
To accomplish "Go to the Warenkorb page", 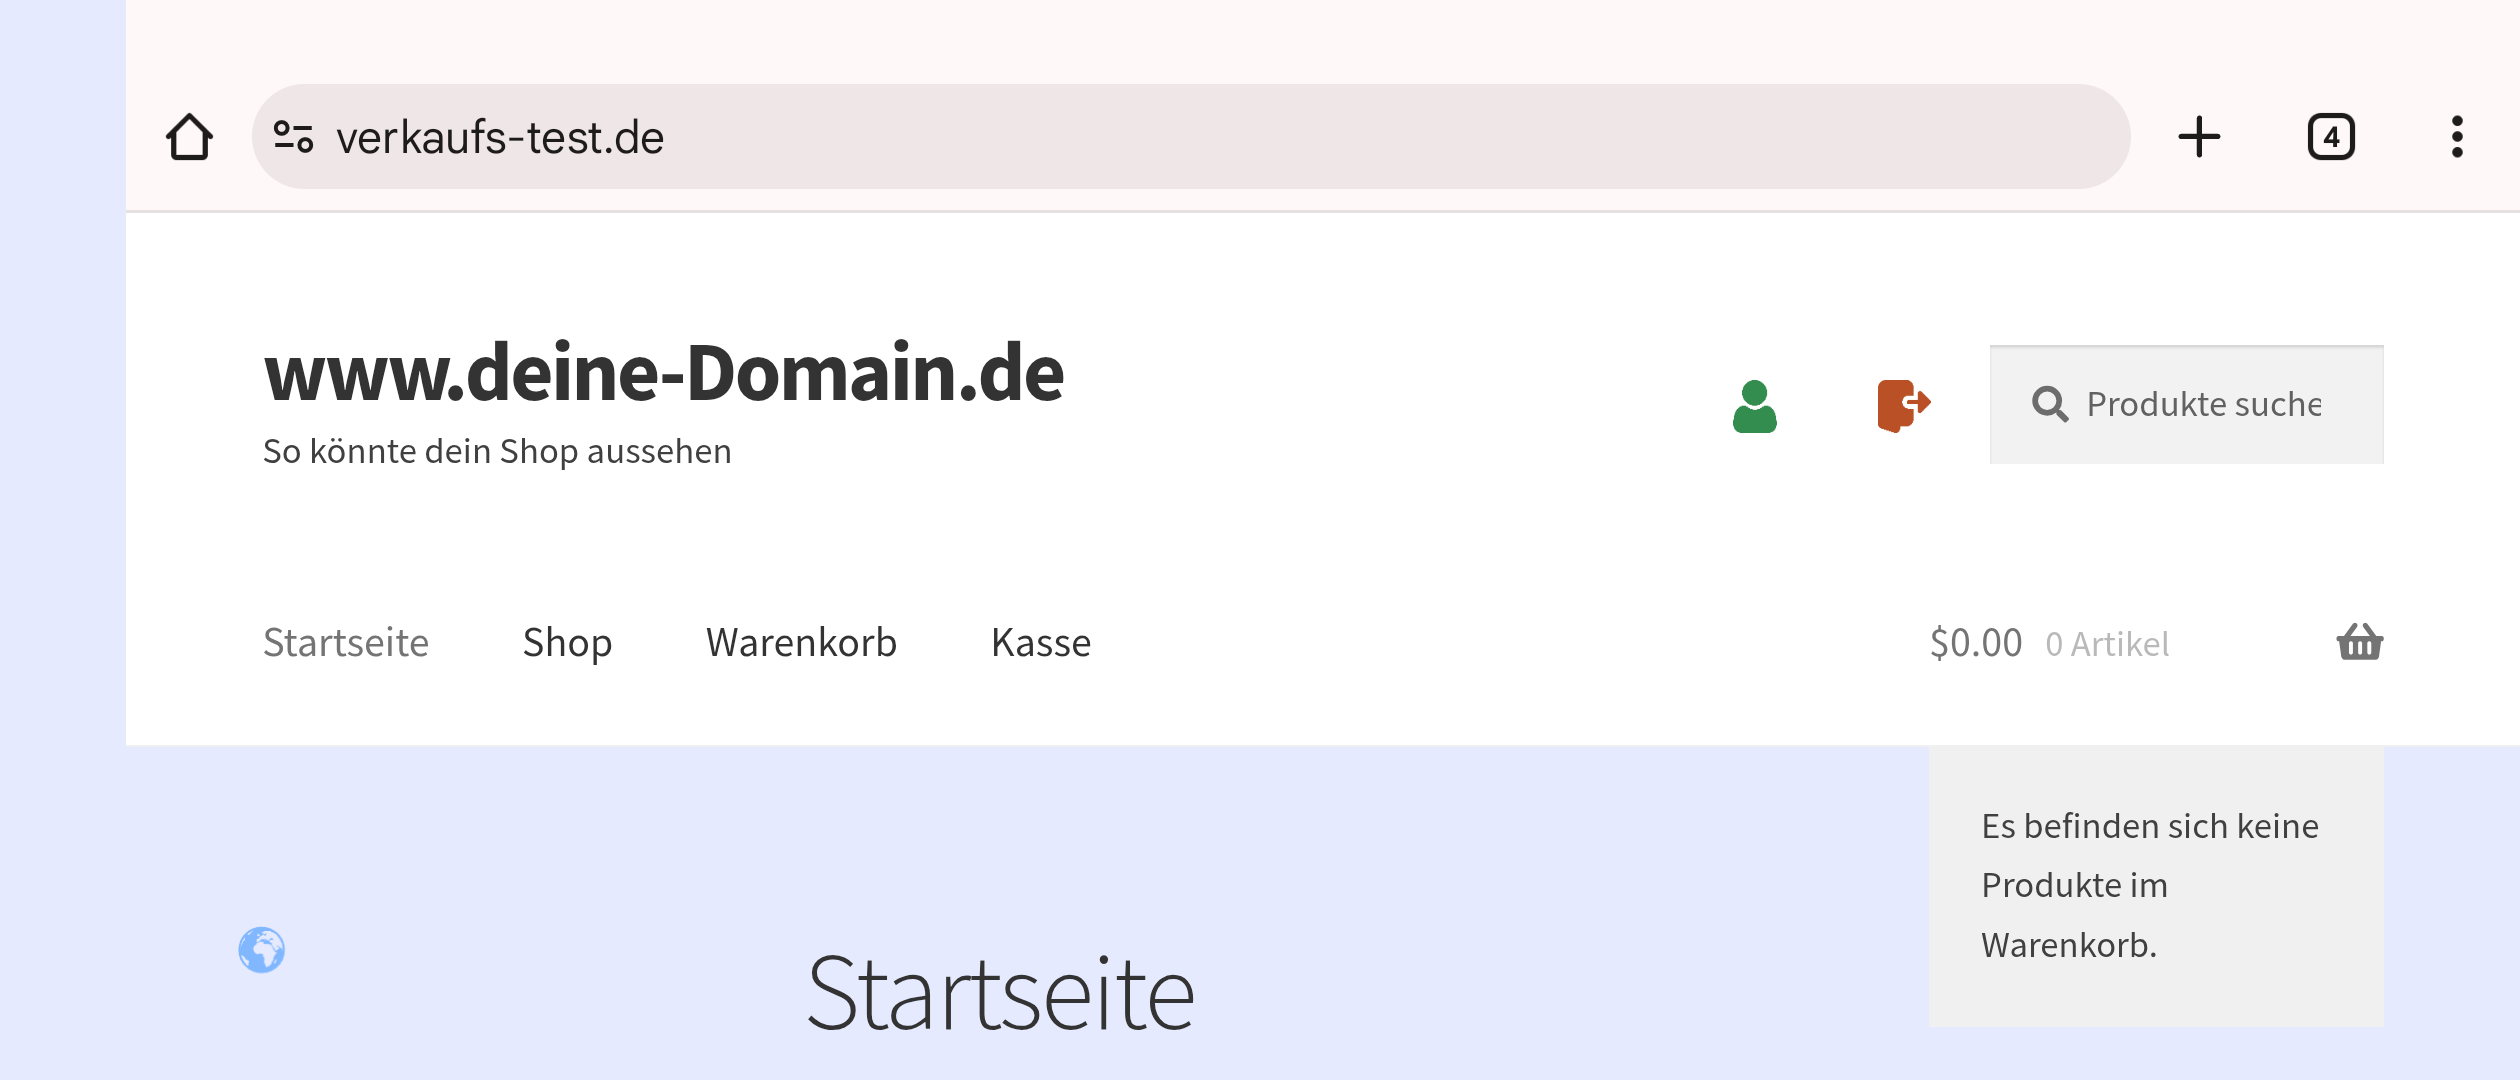I will (801, 642).
